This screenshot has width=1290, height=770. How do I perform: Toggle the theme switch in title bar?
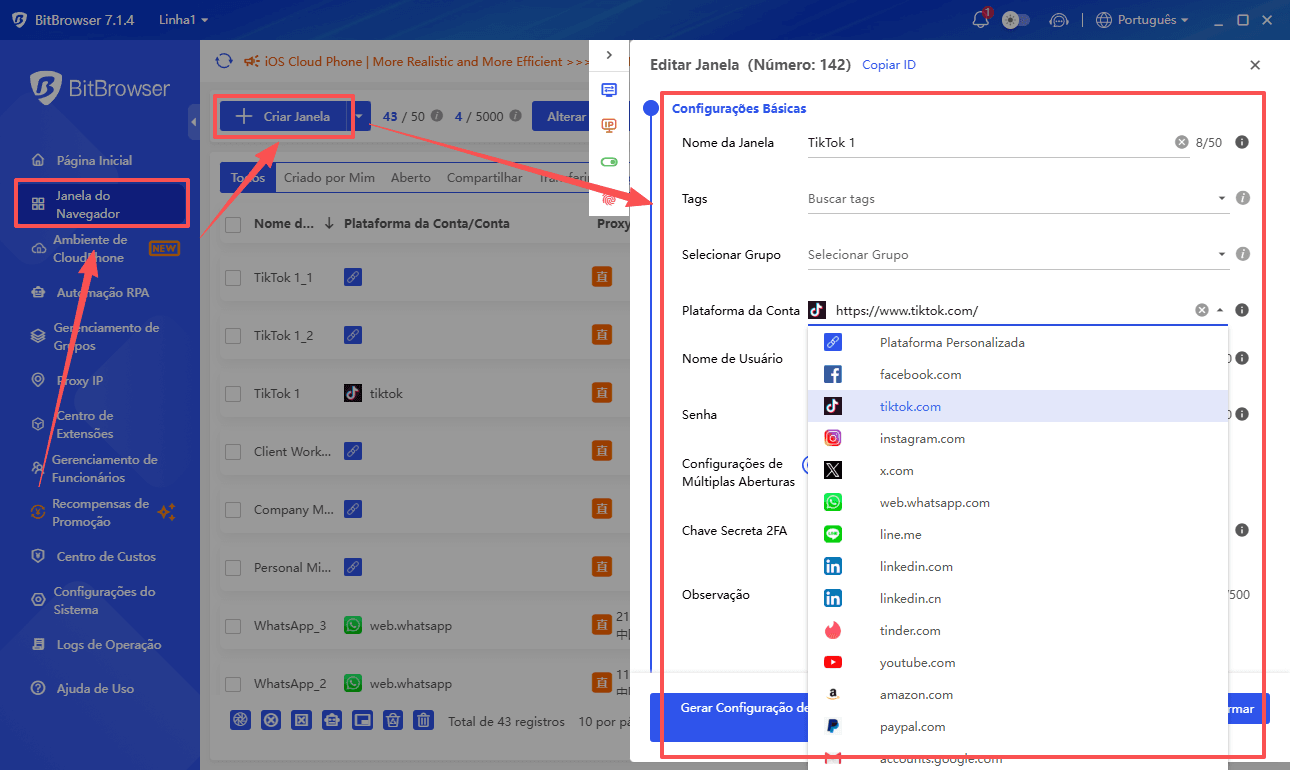pos(1016,19)
